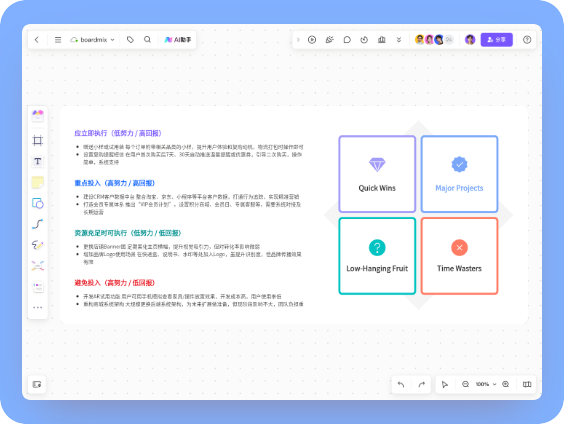
Task: Open the AI助手 assistant
Action: coord(178,40)
